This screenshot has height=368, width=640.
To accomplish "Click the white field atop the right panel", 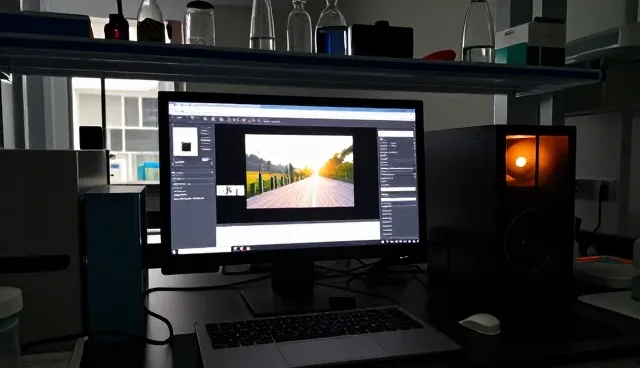I will coord(396,134).
